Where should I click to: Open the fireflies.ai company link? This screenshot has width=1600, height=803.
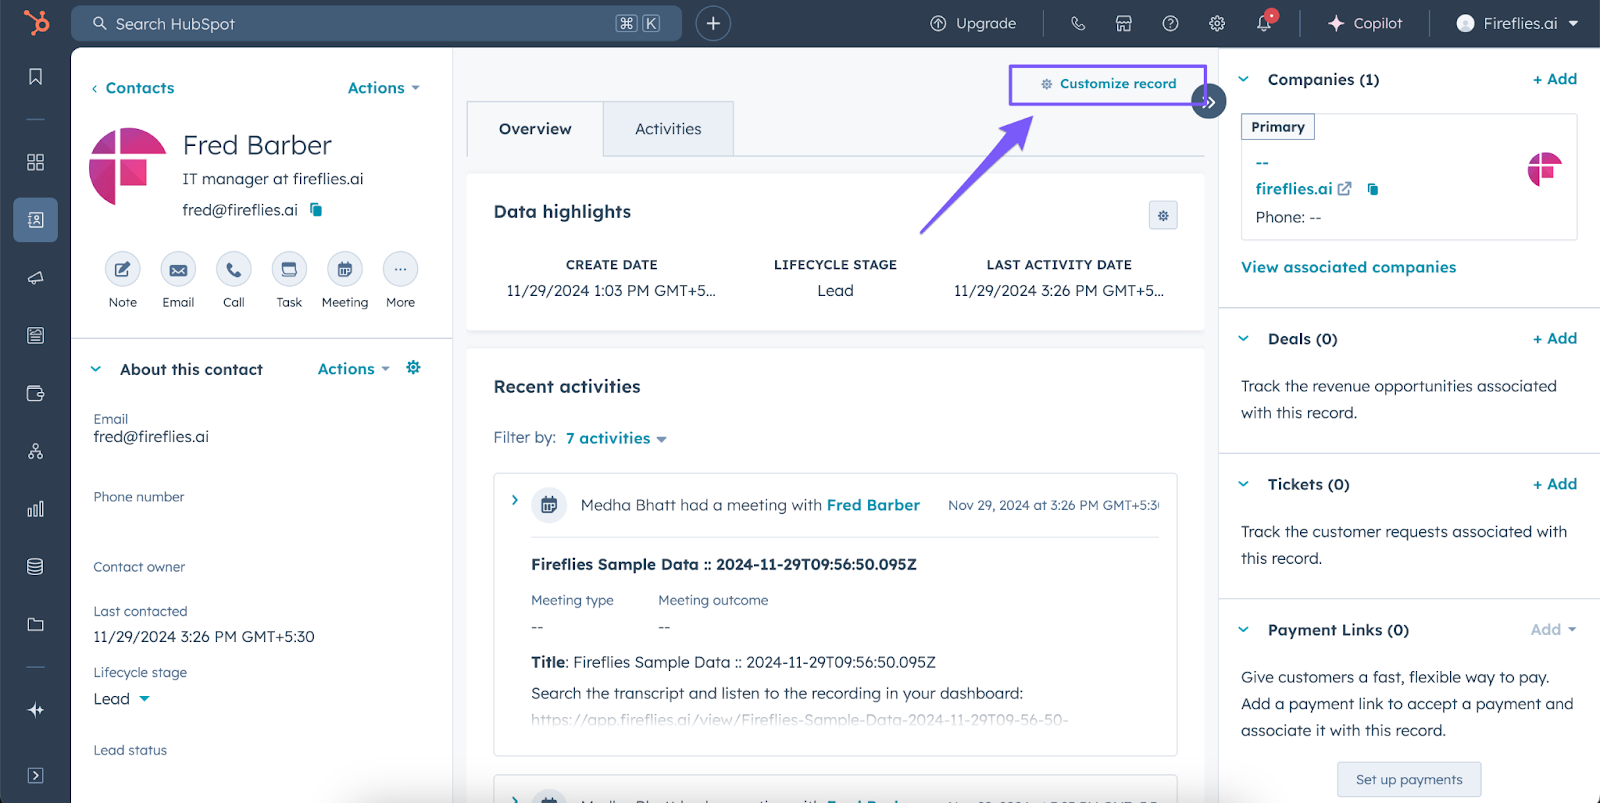pos(1294,189)
